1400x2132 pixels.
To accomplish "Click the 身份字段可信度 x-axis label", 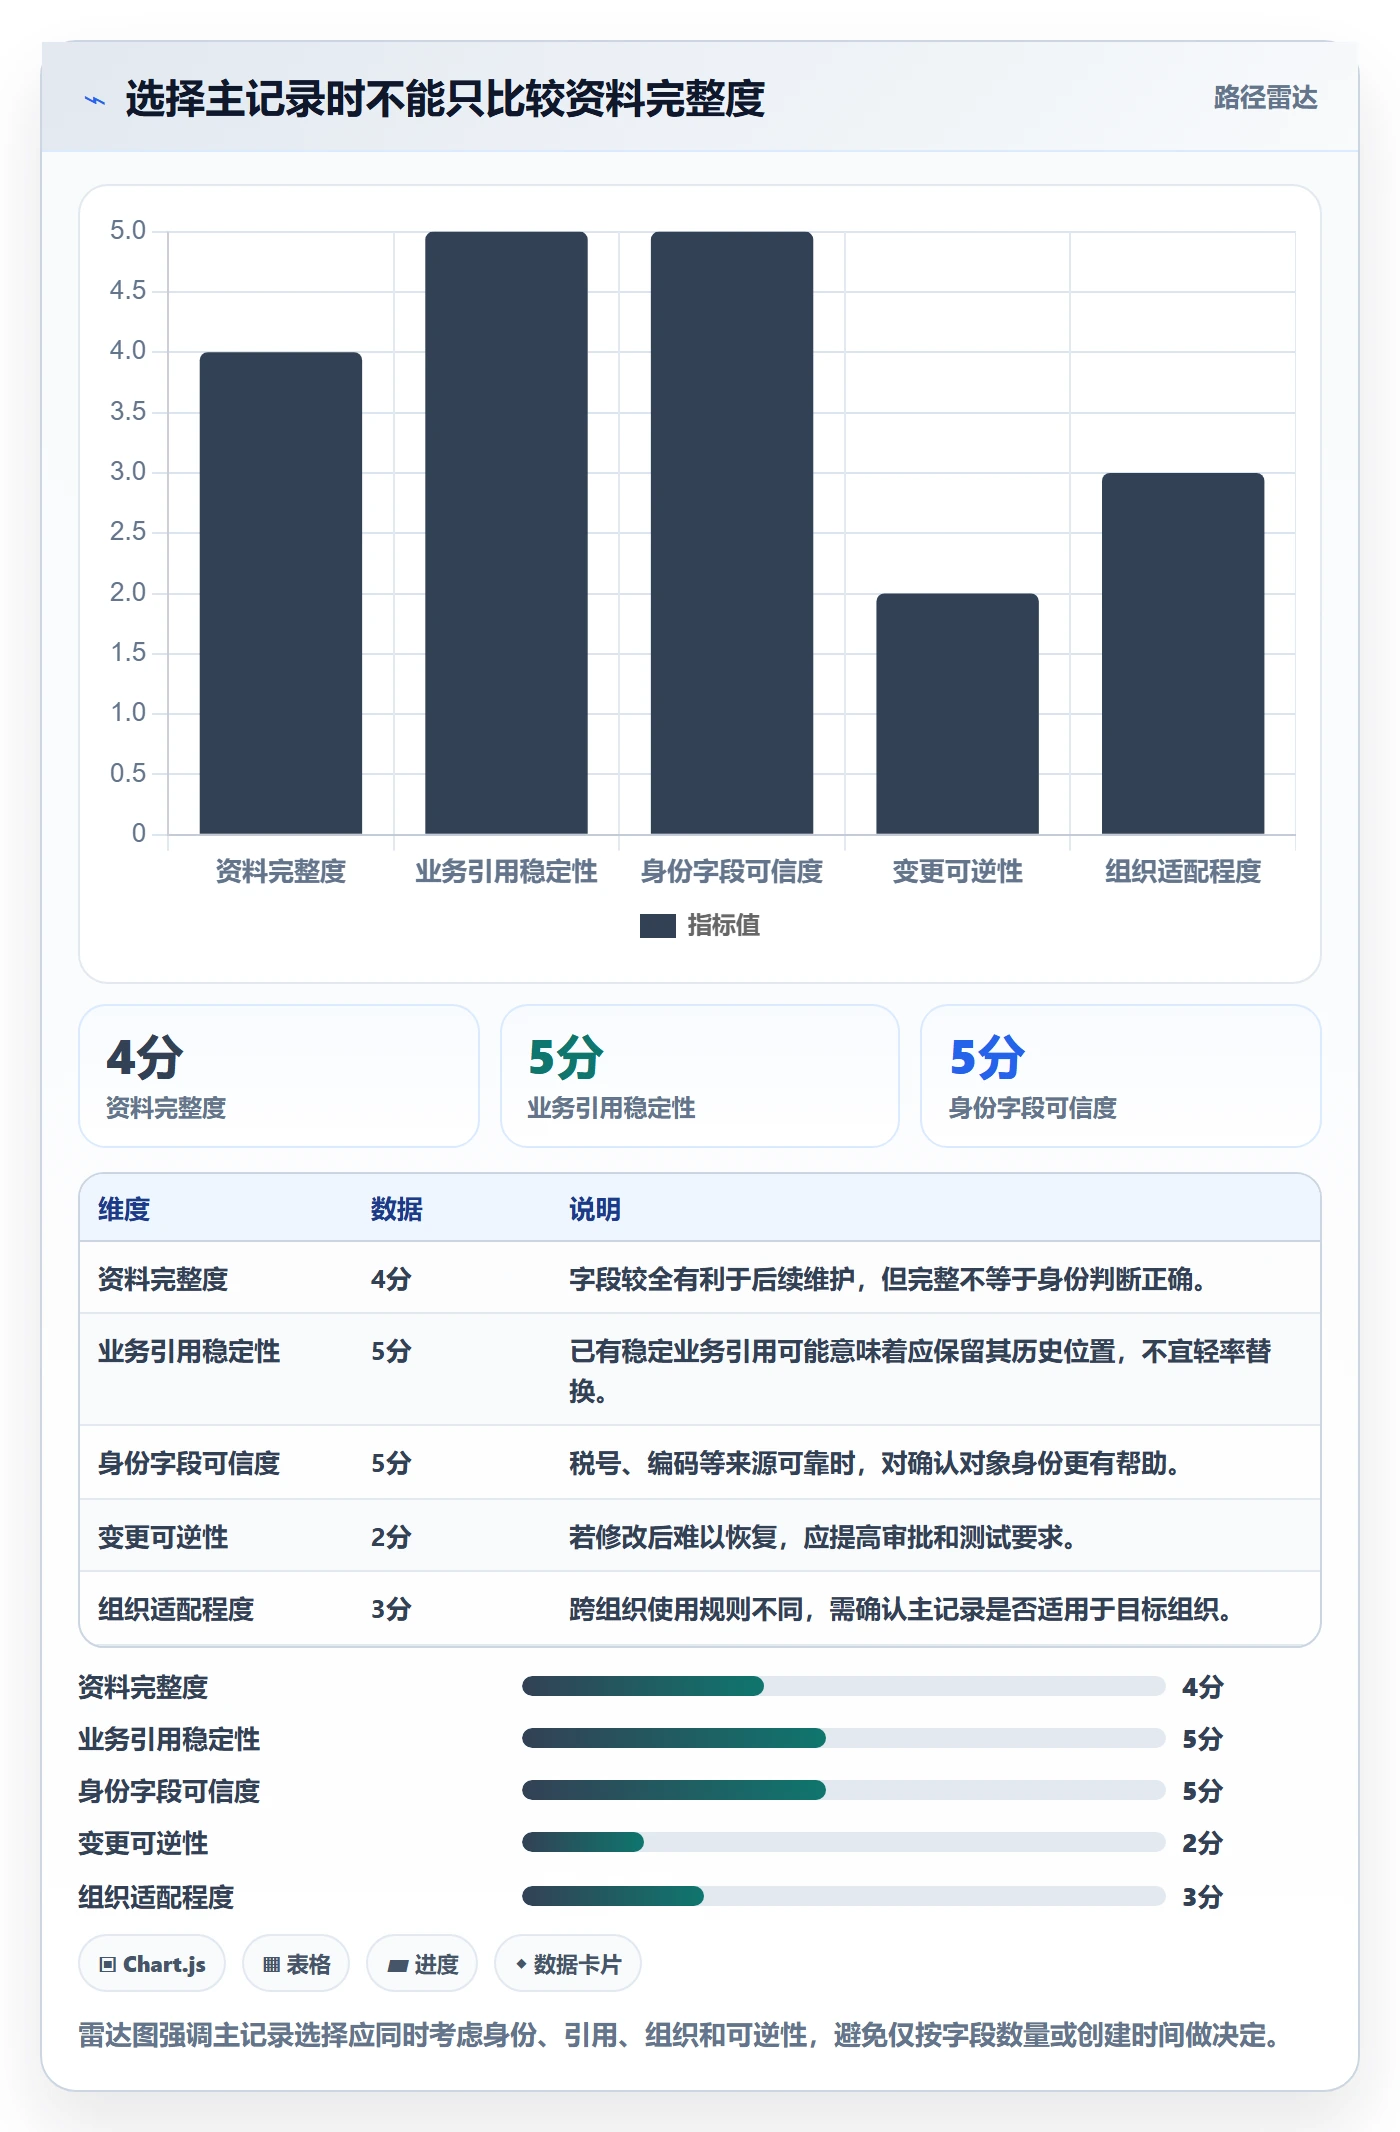I will pyautogui.click(x=732, y=872).
